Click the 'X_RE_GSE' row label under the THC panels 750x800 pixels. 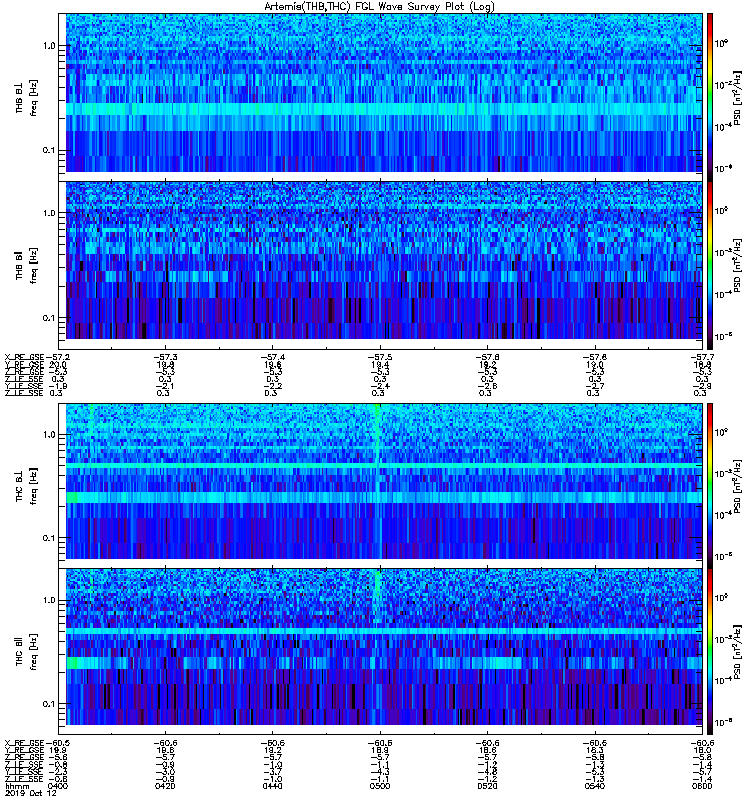(24, 743)
